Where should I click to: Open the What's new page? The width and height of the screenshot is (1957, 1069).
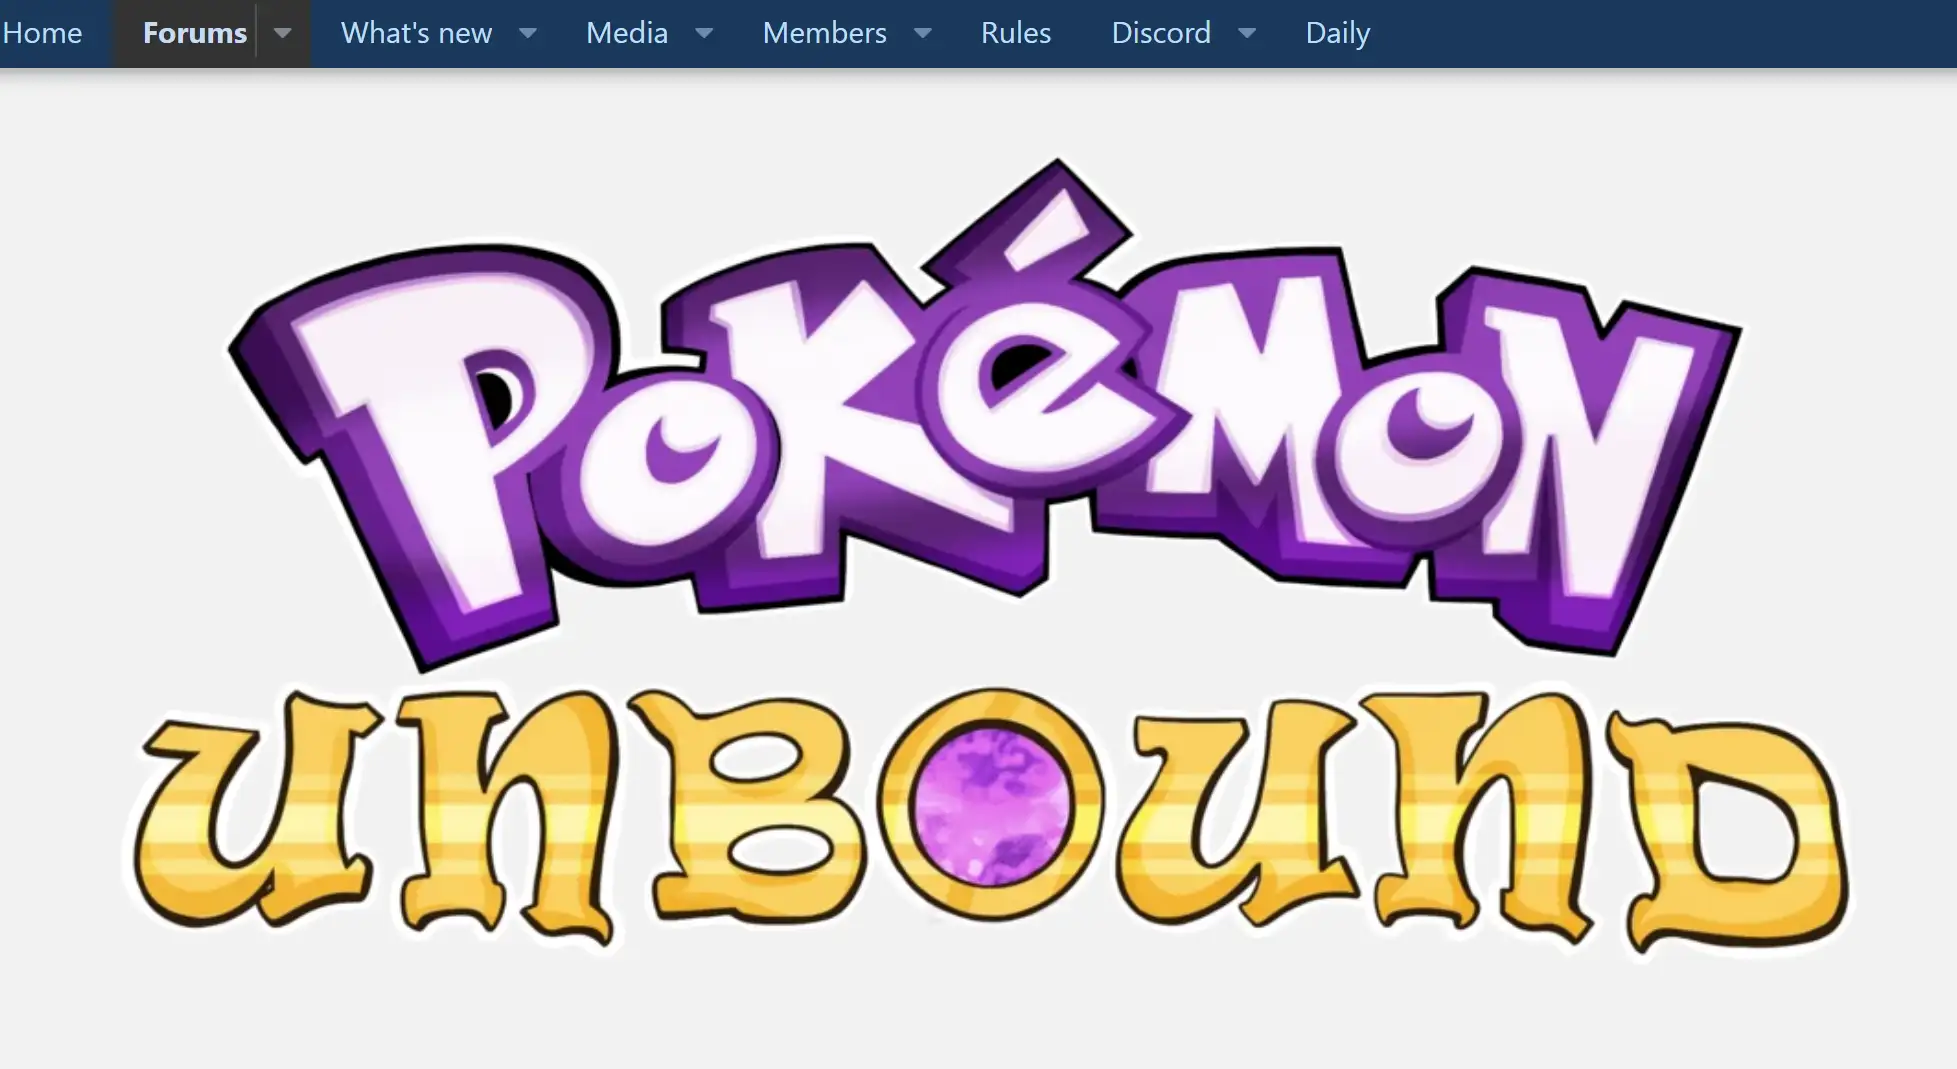click(x=416, y=33)
